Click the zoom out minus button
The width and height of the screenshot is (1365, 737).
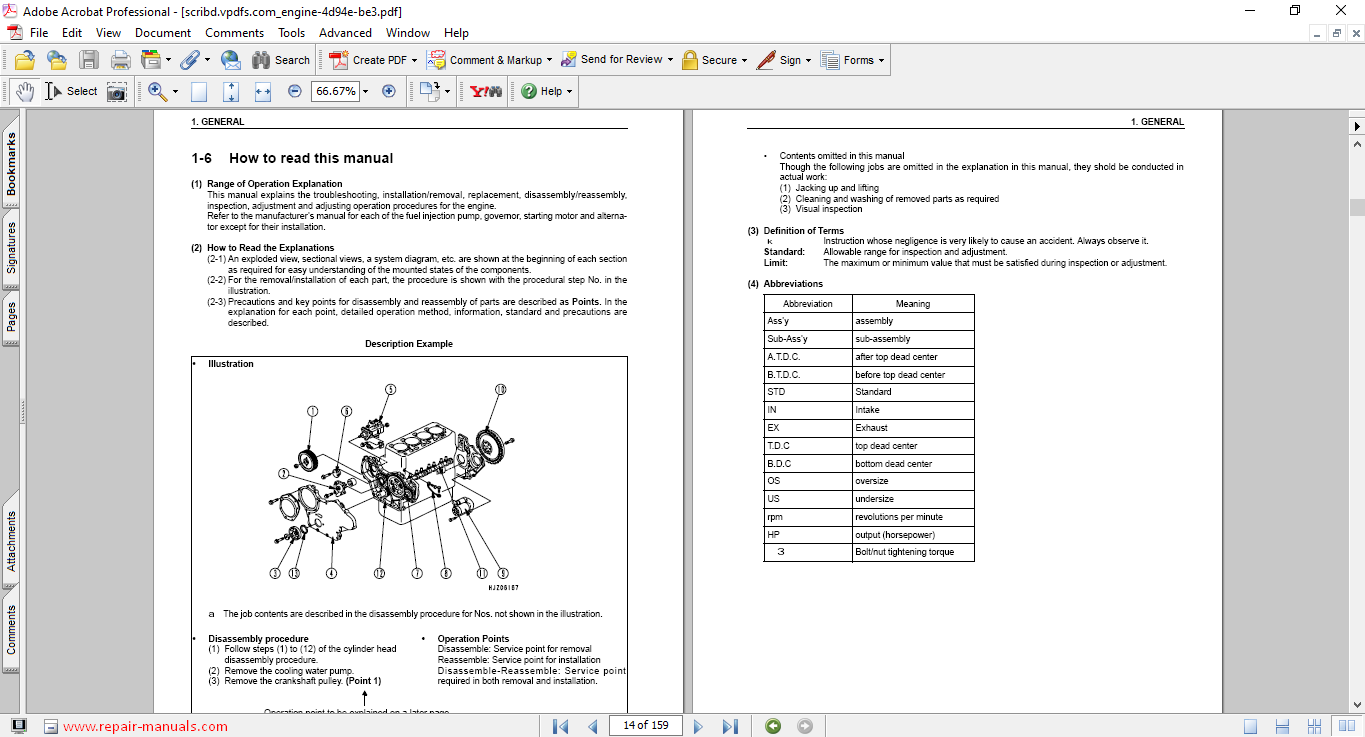click(295, 91)
